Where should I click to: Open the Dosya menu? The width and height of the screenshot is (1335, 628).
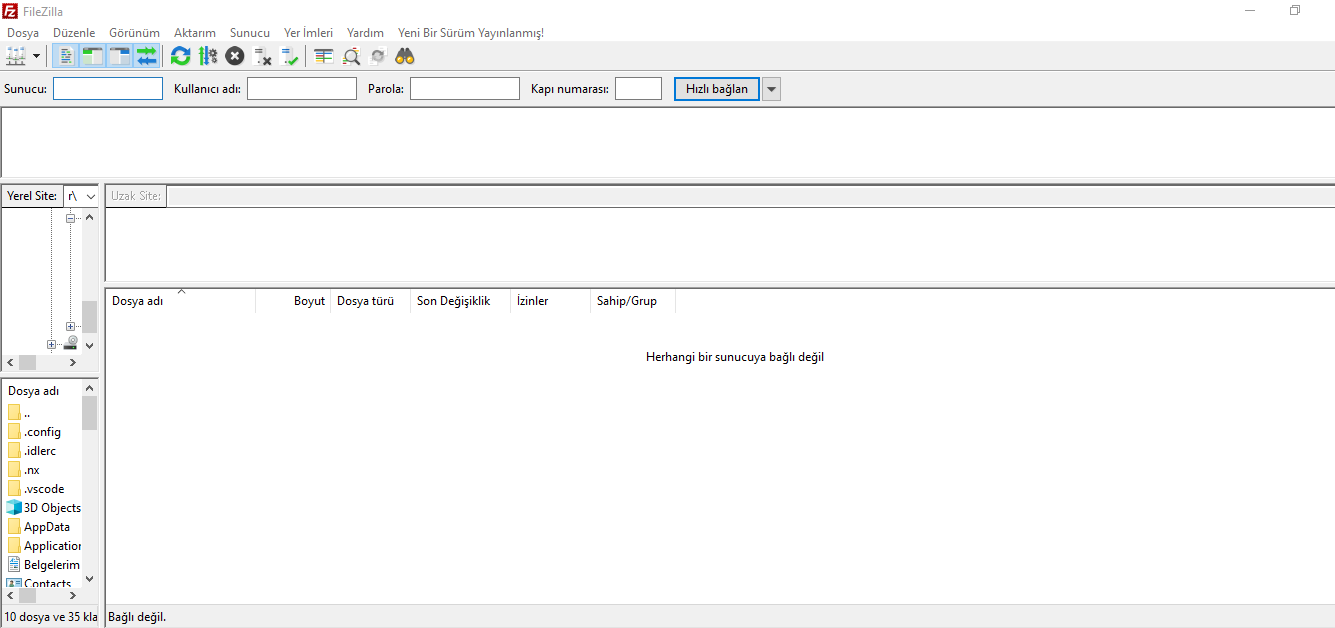pos(23,33)
